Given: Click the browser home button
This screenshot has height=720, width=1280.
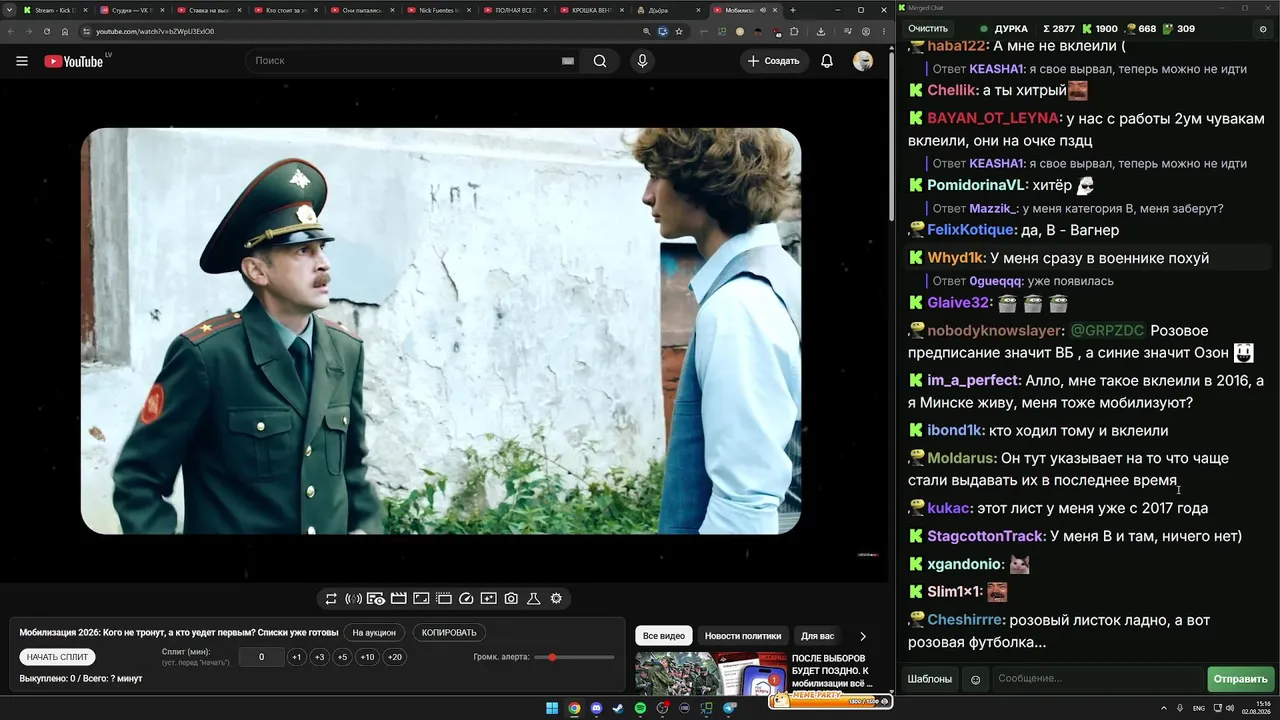Looking at the screenshot, I should tap(65, 31).
